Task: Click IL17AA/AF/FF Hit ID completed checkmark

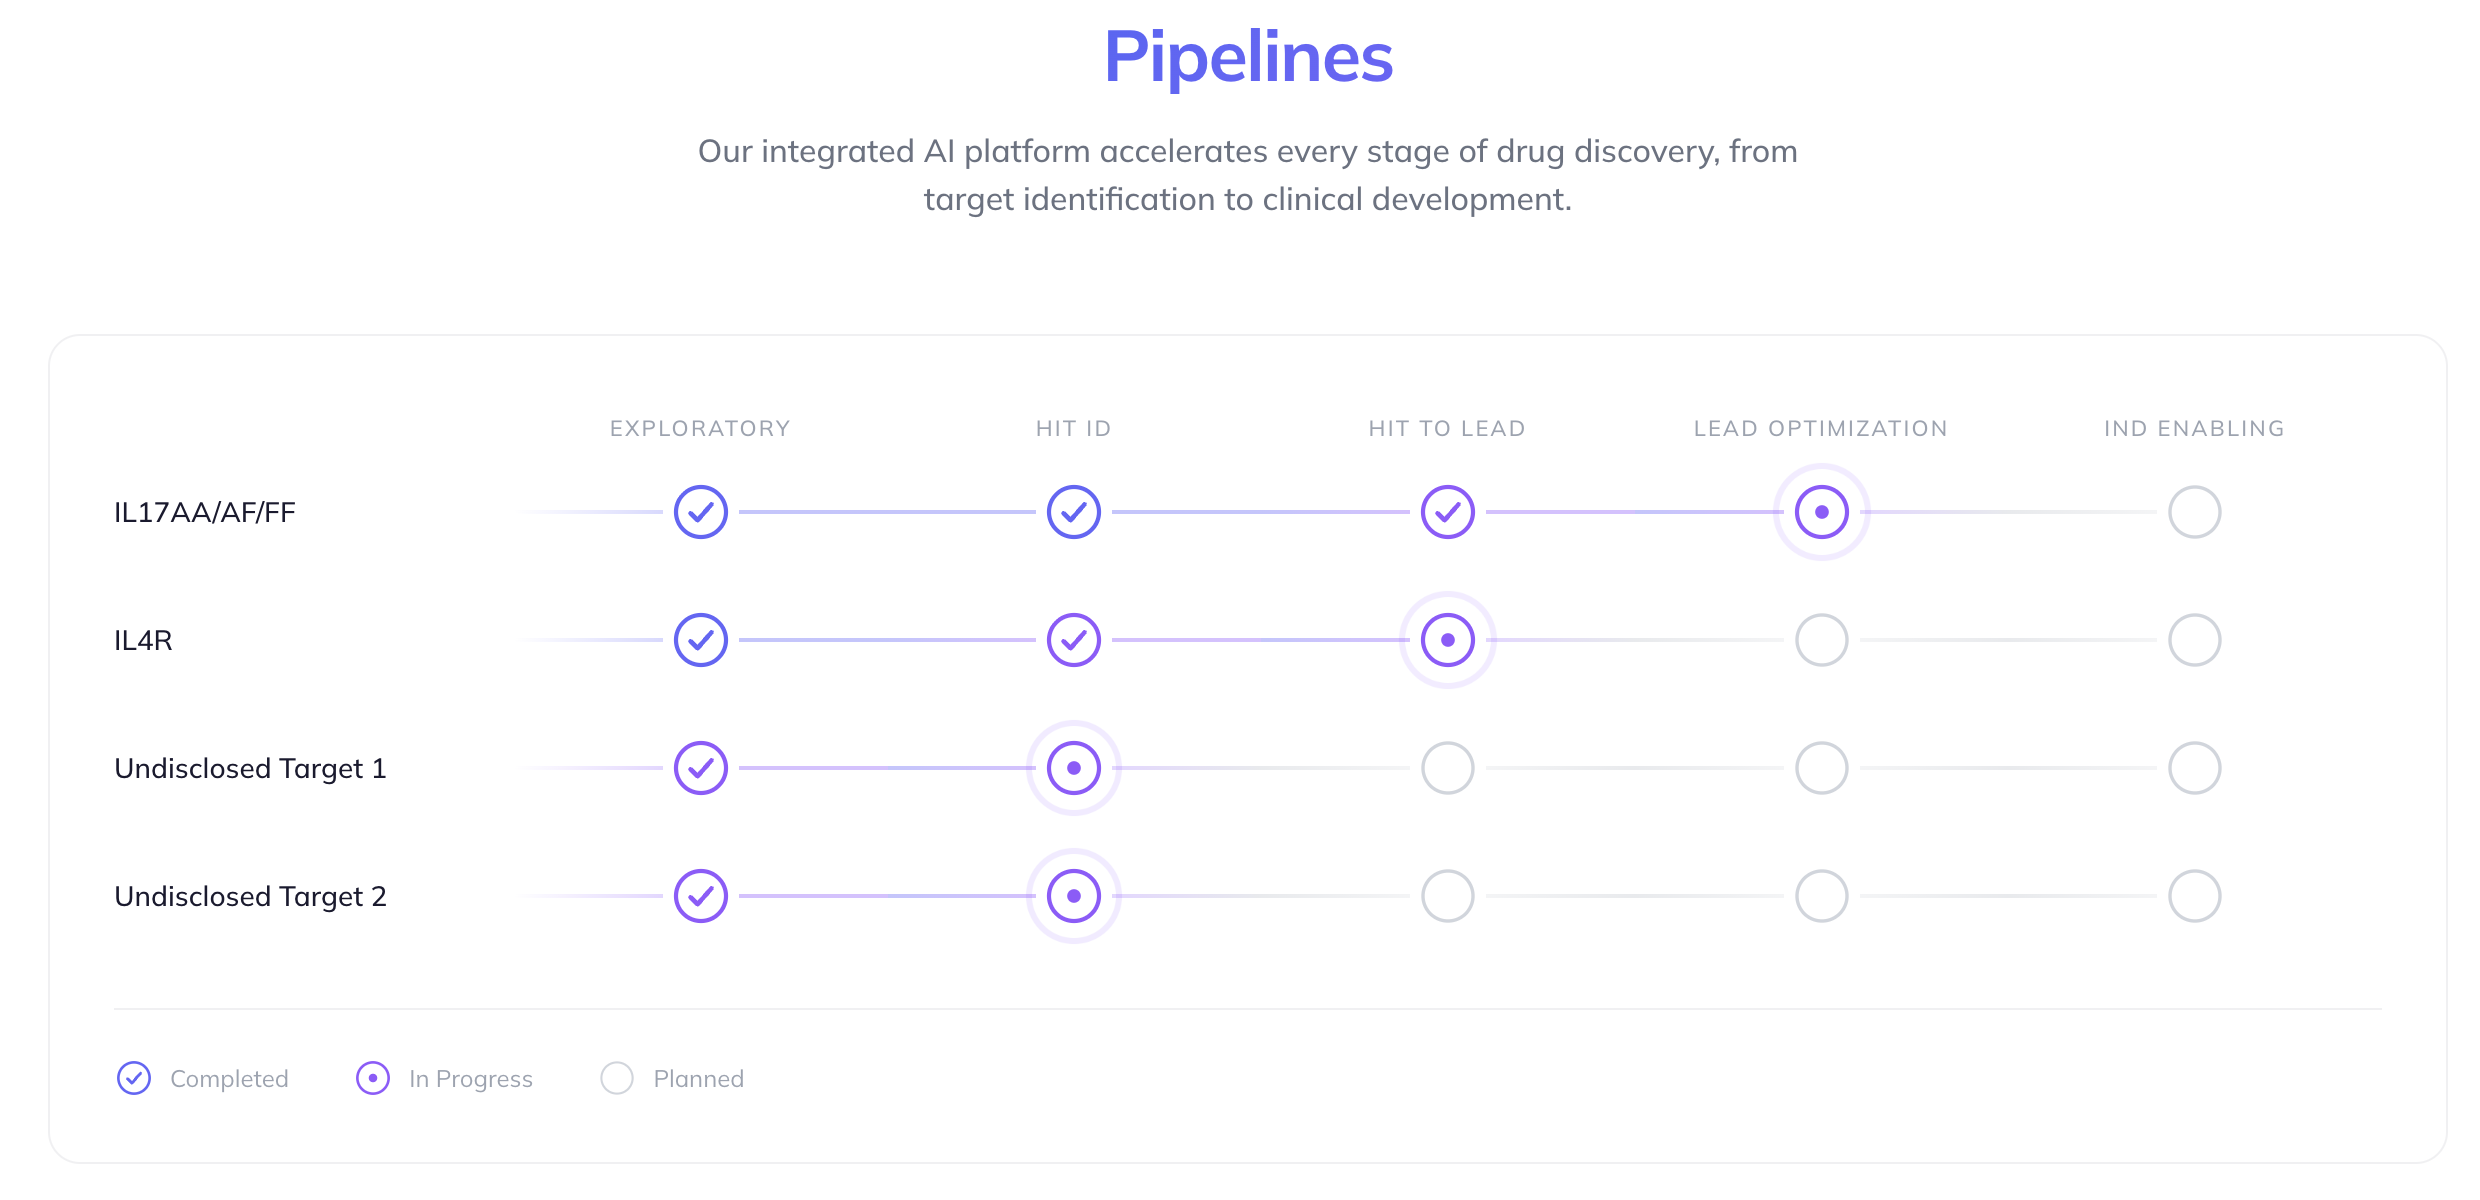Action: point(1074,512)
